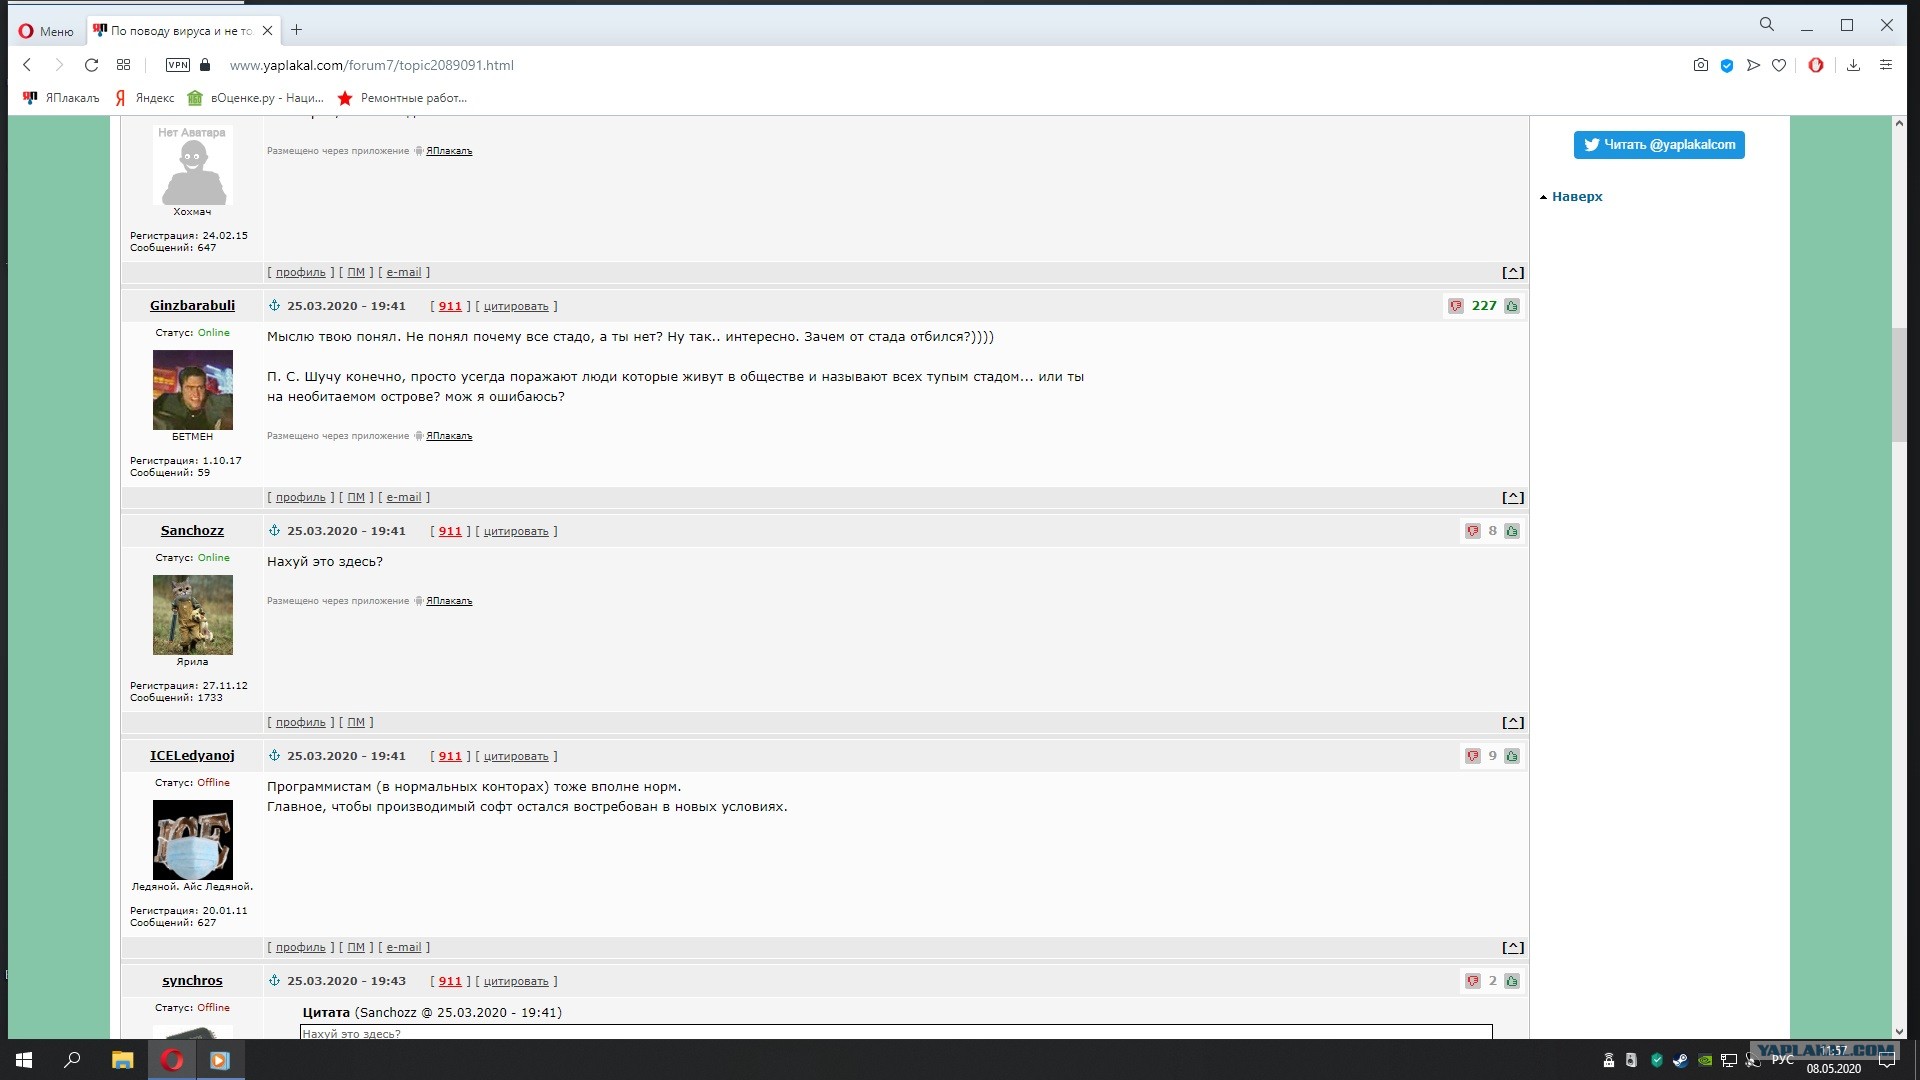The image size is (1920, 1080).
Task: Open the Яндекс bookmark
Action: (x=144, y=98)
